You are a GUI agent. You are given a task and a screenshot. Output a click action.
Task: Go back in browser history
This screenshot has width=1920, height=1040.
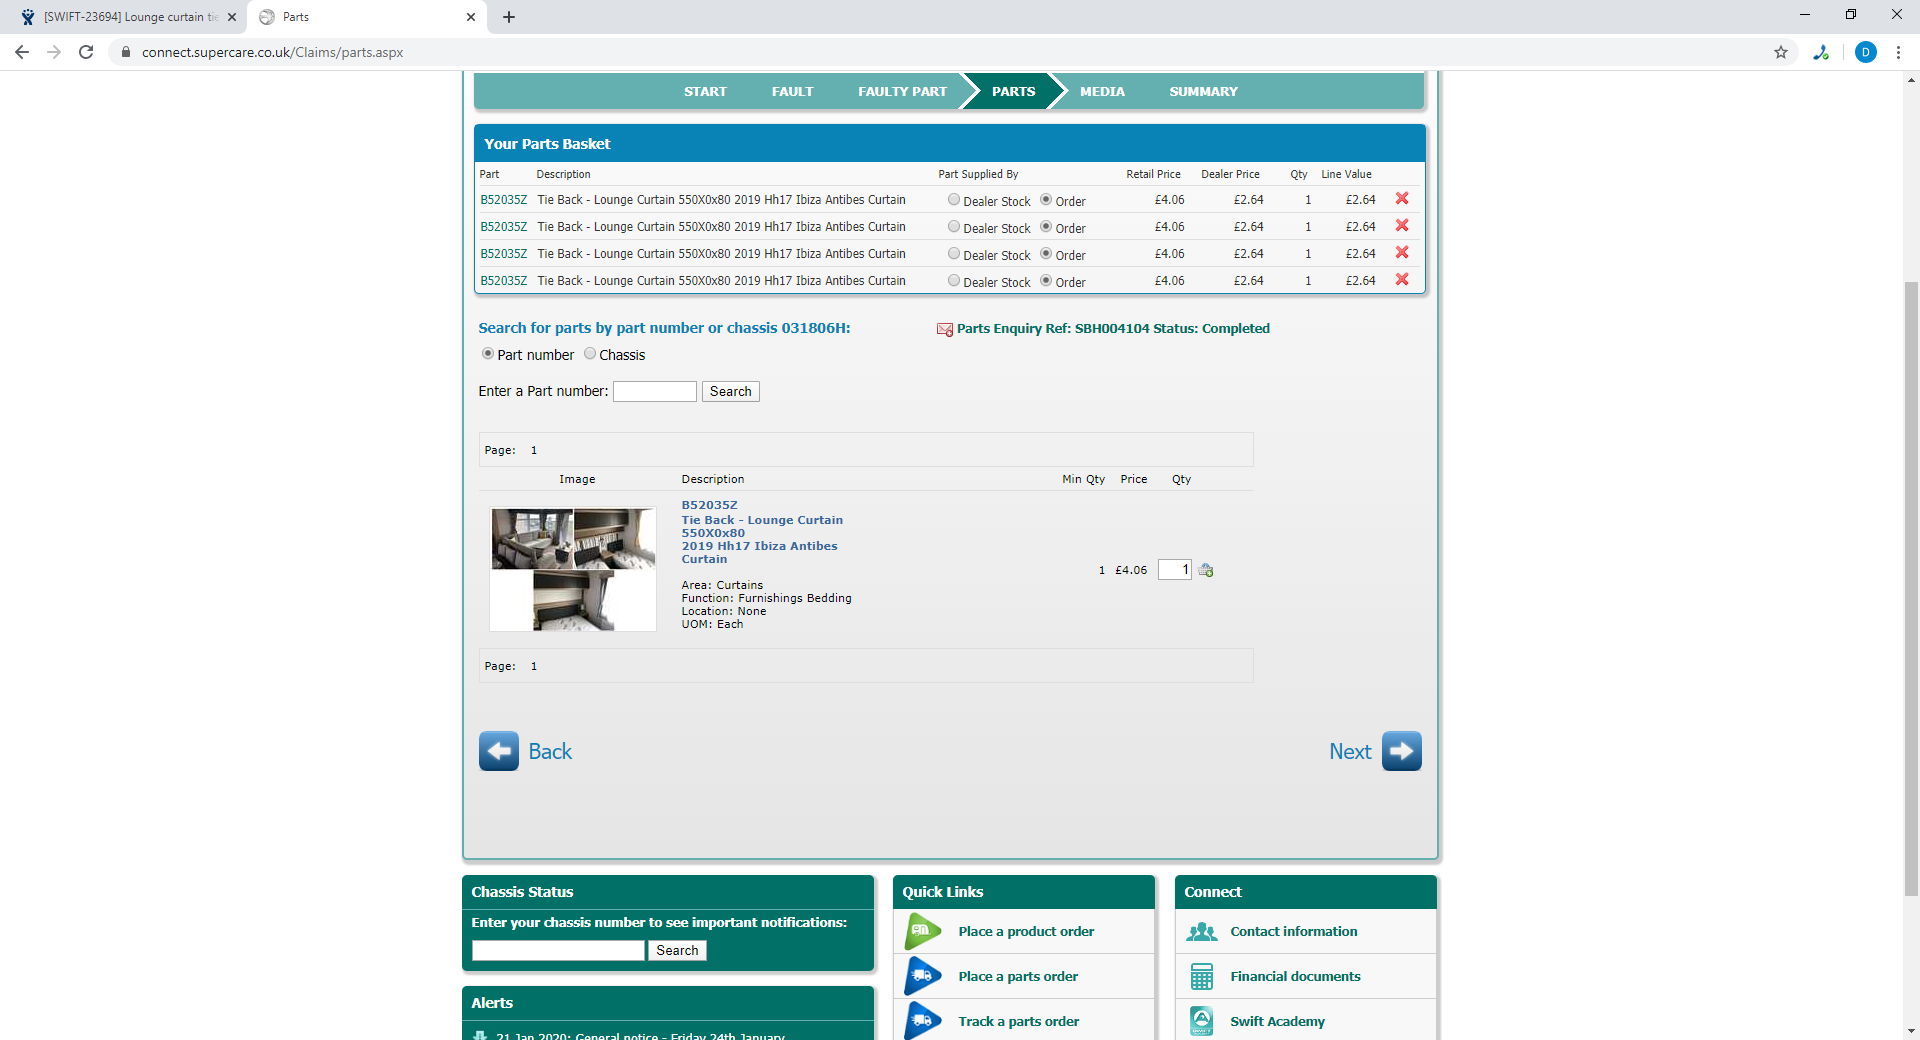click(22, 52)
